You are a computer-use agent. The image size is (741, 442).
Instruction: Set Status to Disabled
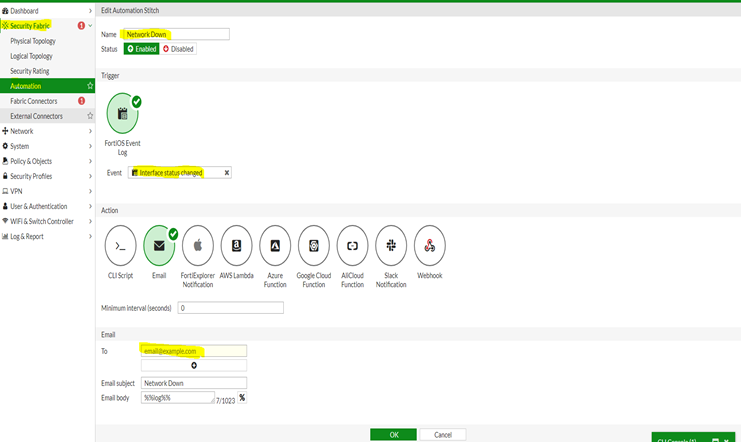click(x=178, y=49)
